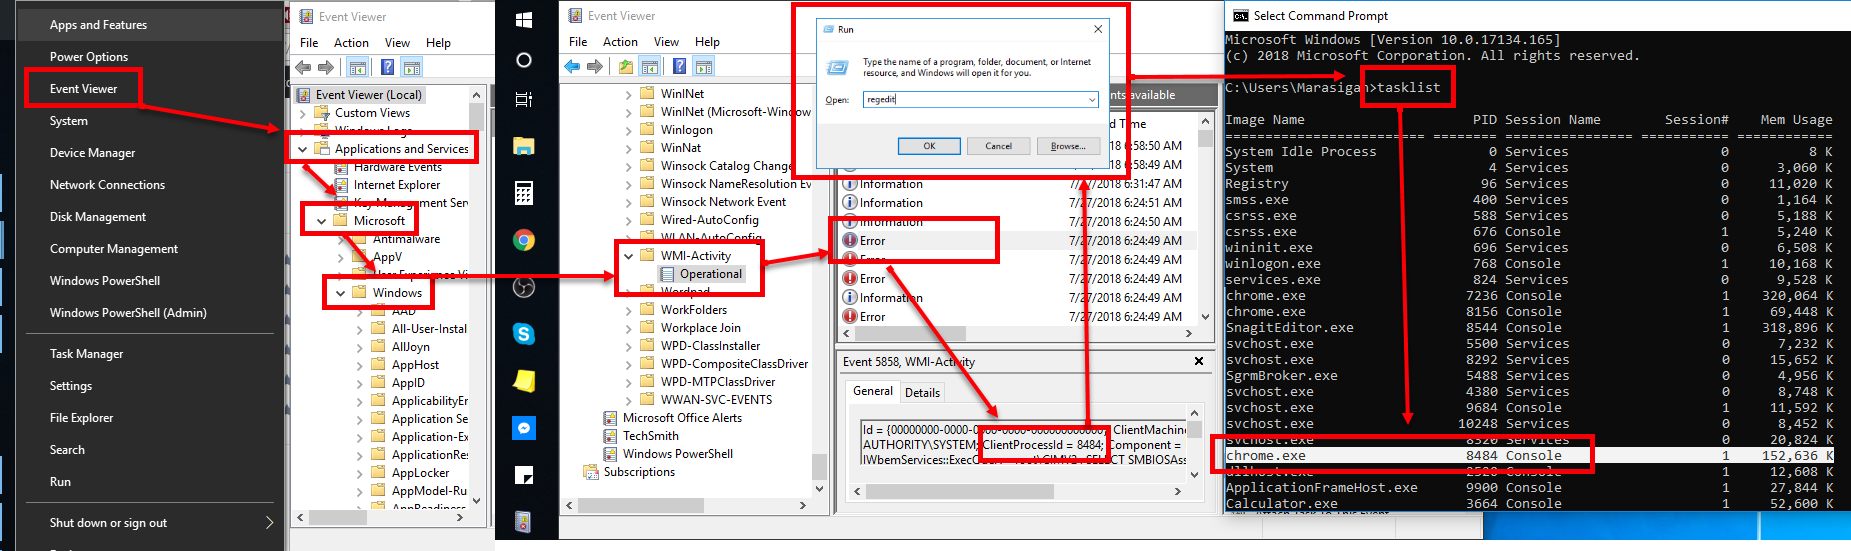Switch to the Details tab of Event 5858

point(922,393)
